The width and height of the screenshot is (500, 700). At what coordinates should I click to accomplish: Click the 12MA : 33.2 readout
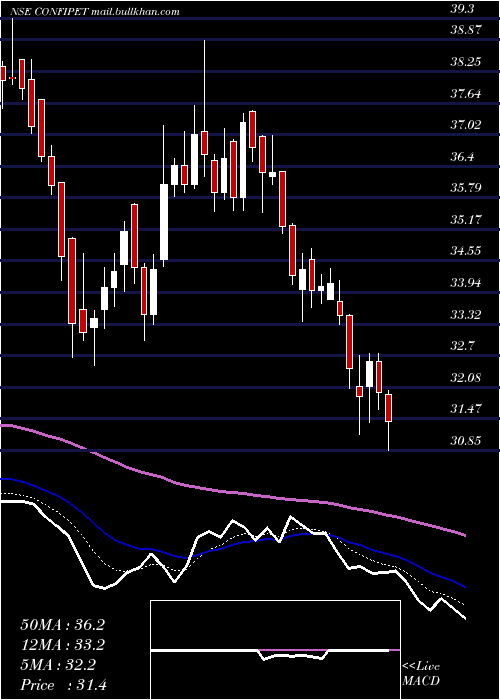pyautogui.click(x=63, y=645)
